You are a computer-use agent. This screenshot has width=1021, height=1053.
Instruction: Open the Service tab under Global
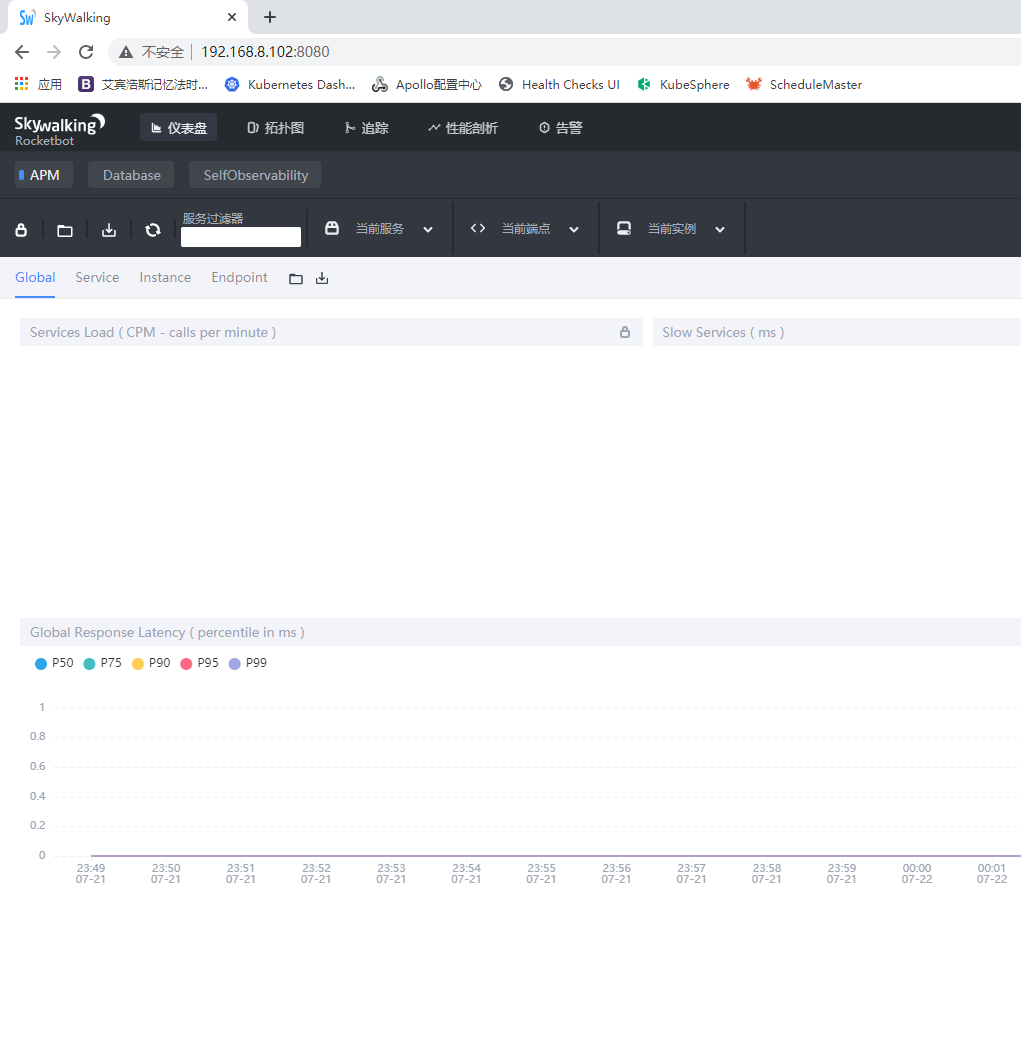pyautogui.click(x=97, y=277)
